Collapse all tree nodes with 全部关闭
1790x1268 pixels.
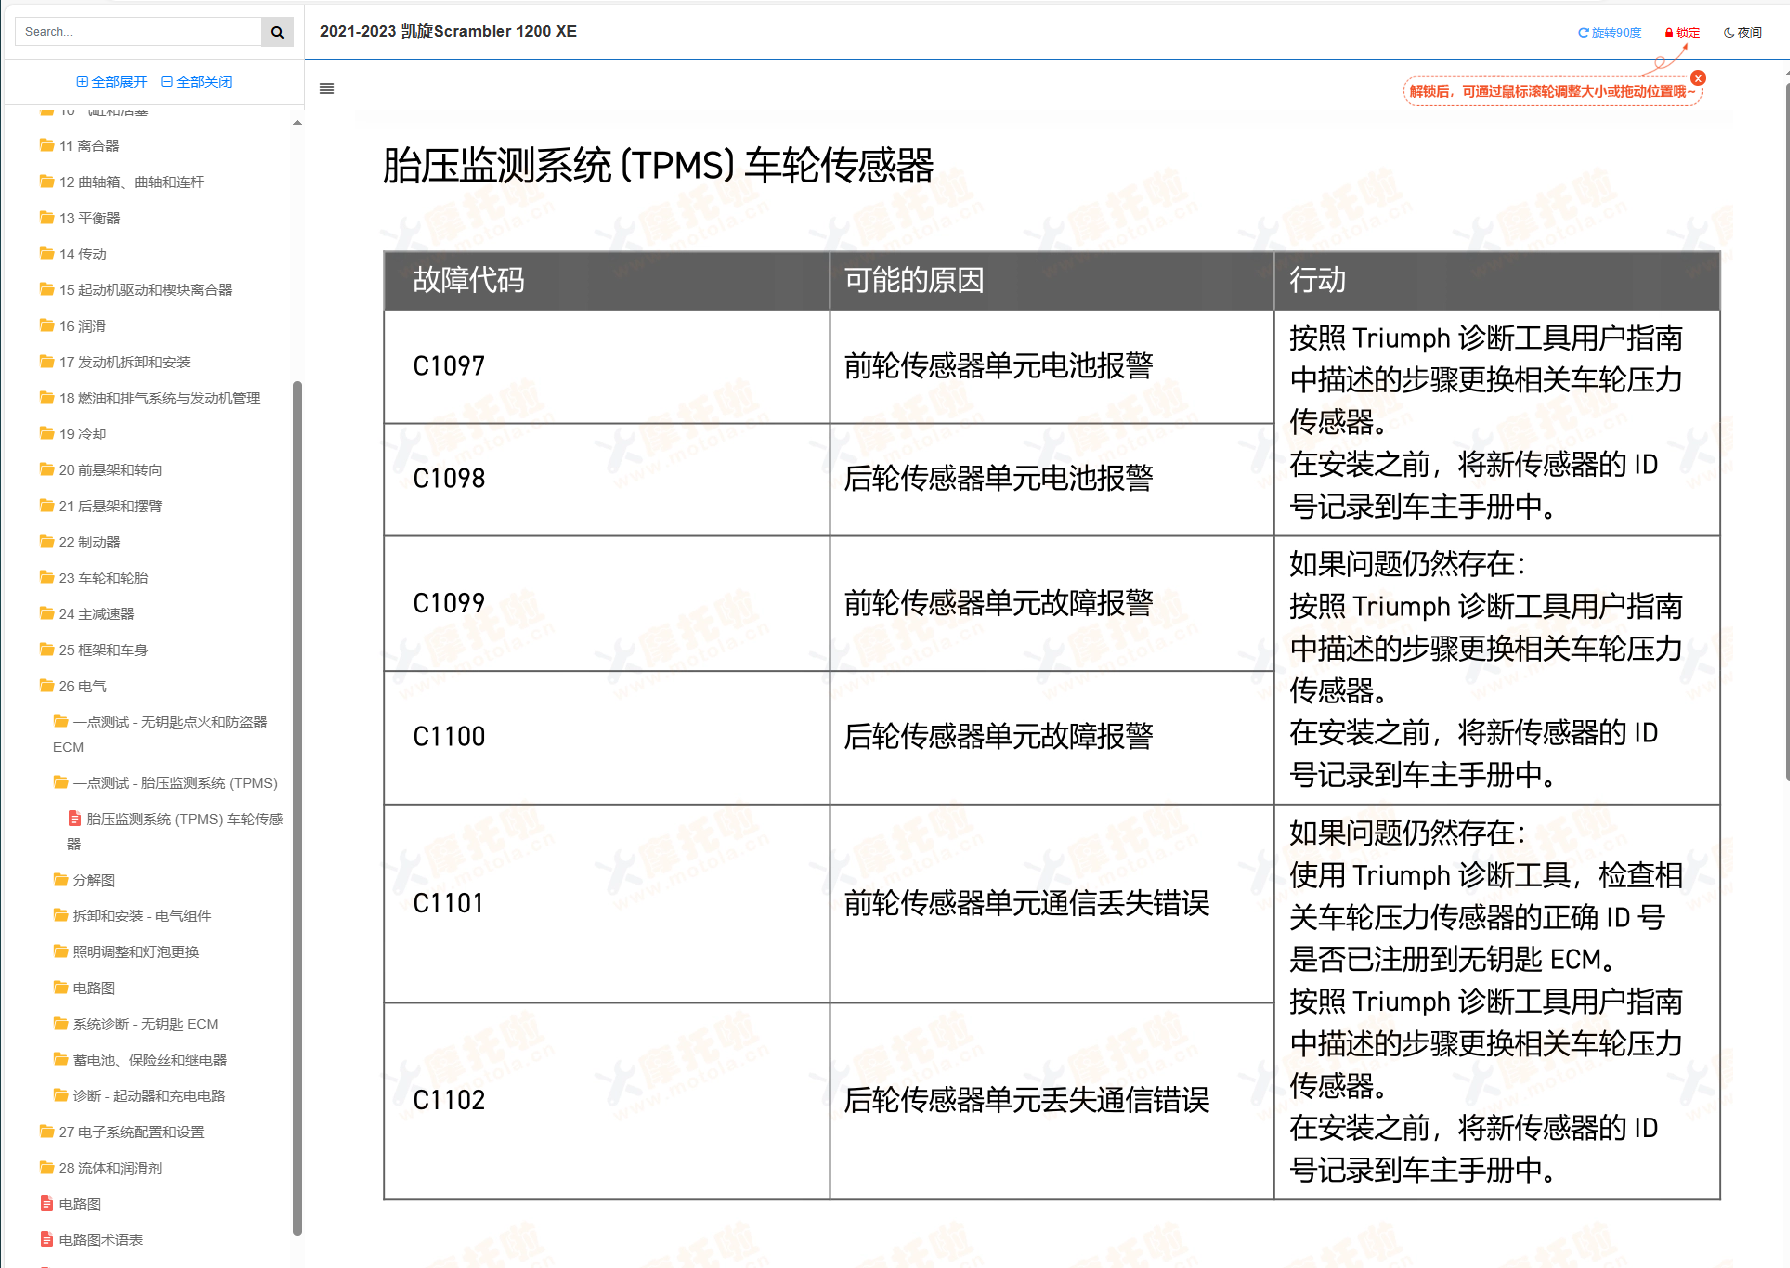tap(197, 82)
